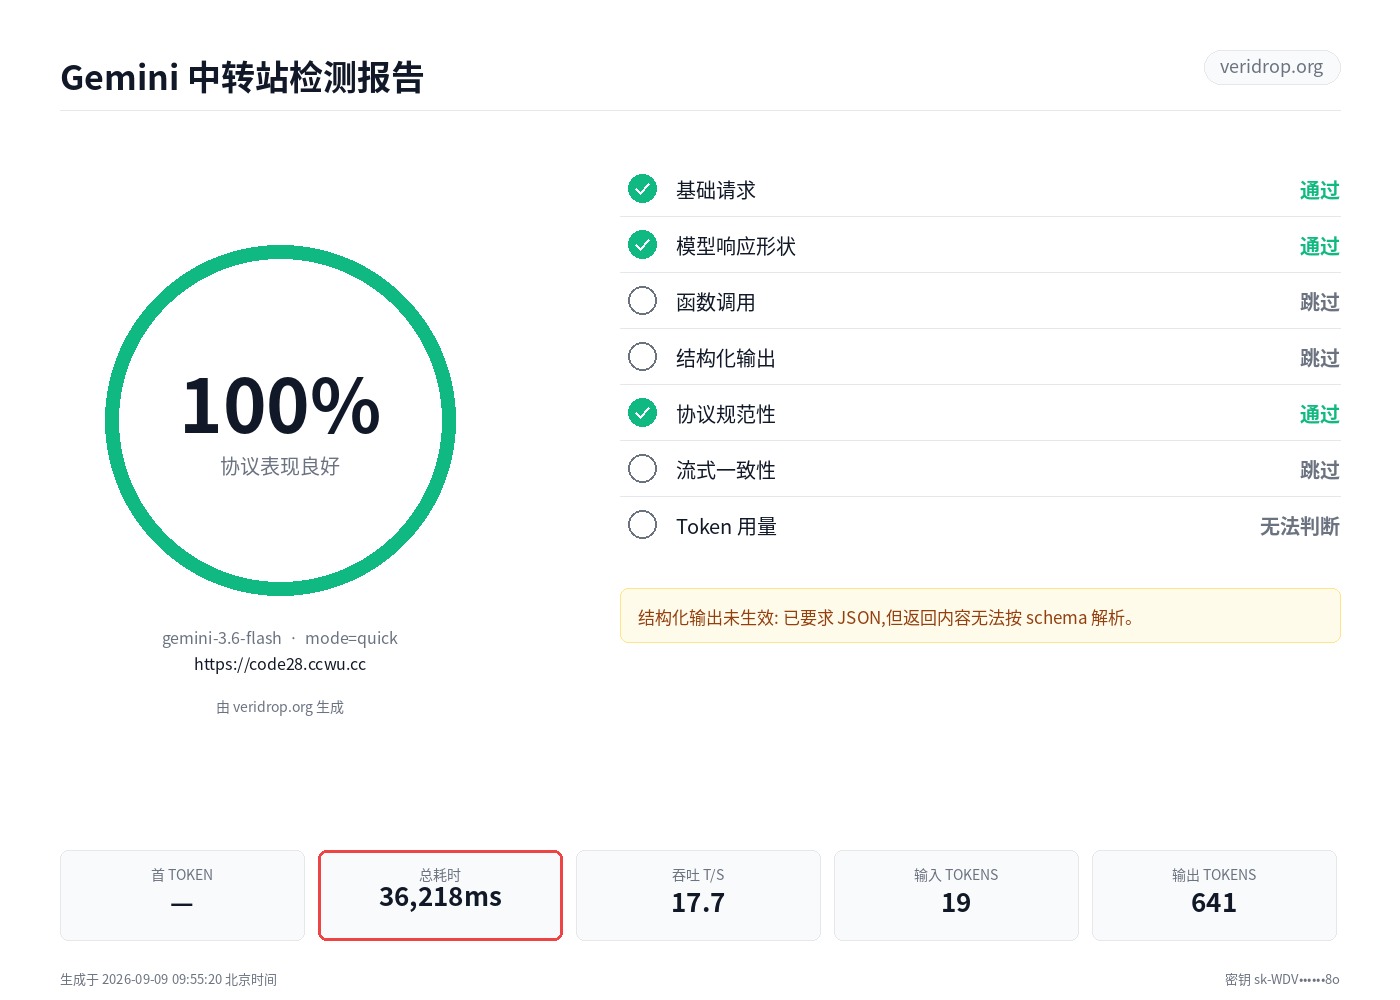Click empty circle icon beside 函数调用
The height and width of the screenshot is (1000, 1400).
[x=642, y=300]
